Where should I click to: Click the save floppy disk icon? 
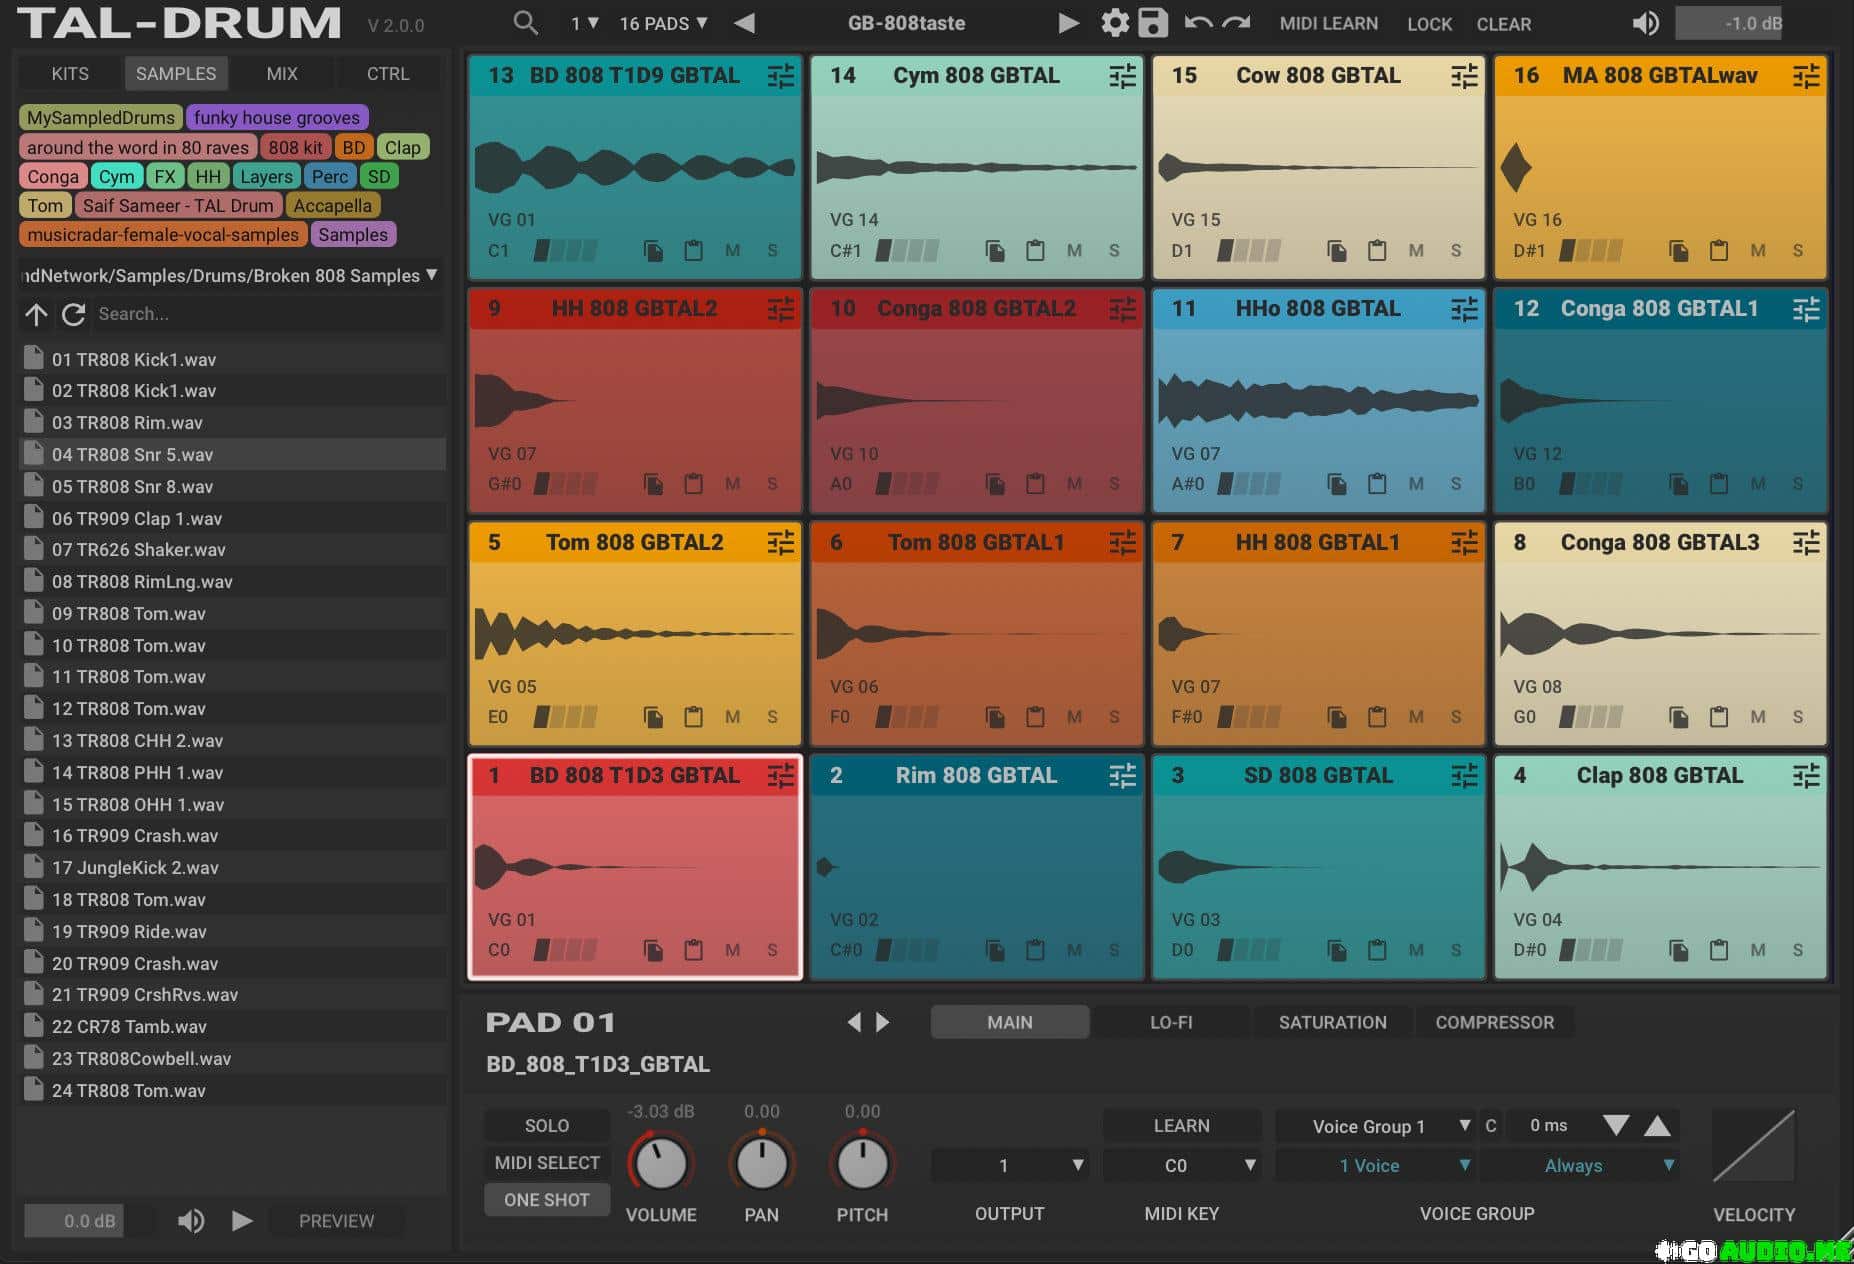point(1153,23)
